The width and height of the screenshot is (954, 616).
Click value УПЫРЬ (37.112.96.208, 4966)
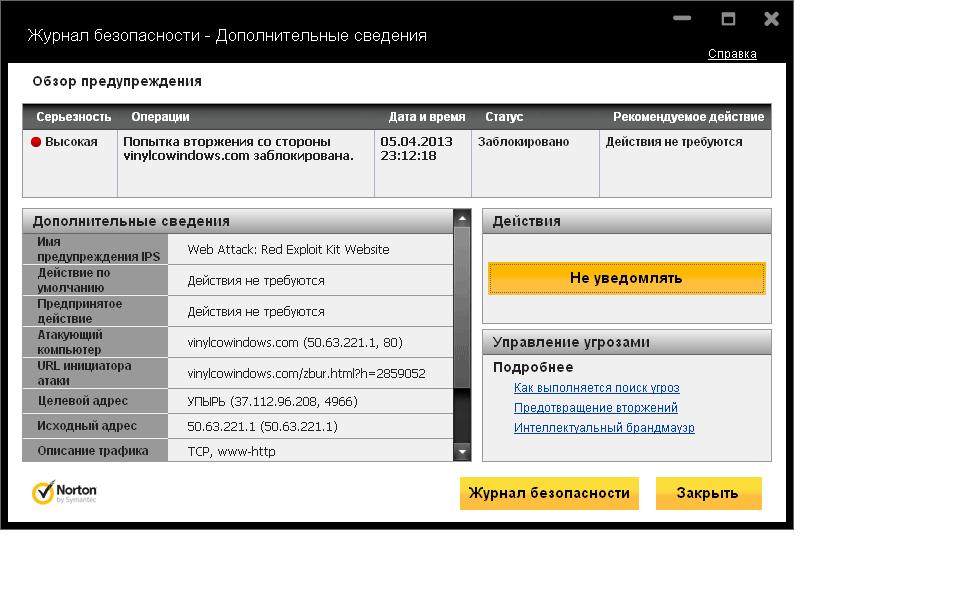click(272, 402)
